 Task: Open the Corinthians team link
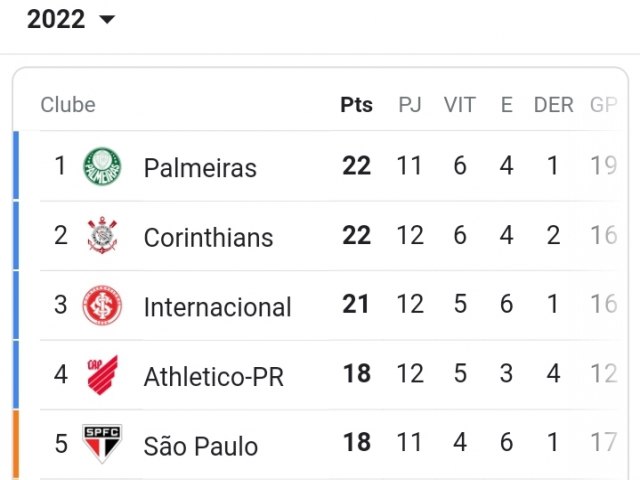tap(208, 237)
